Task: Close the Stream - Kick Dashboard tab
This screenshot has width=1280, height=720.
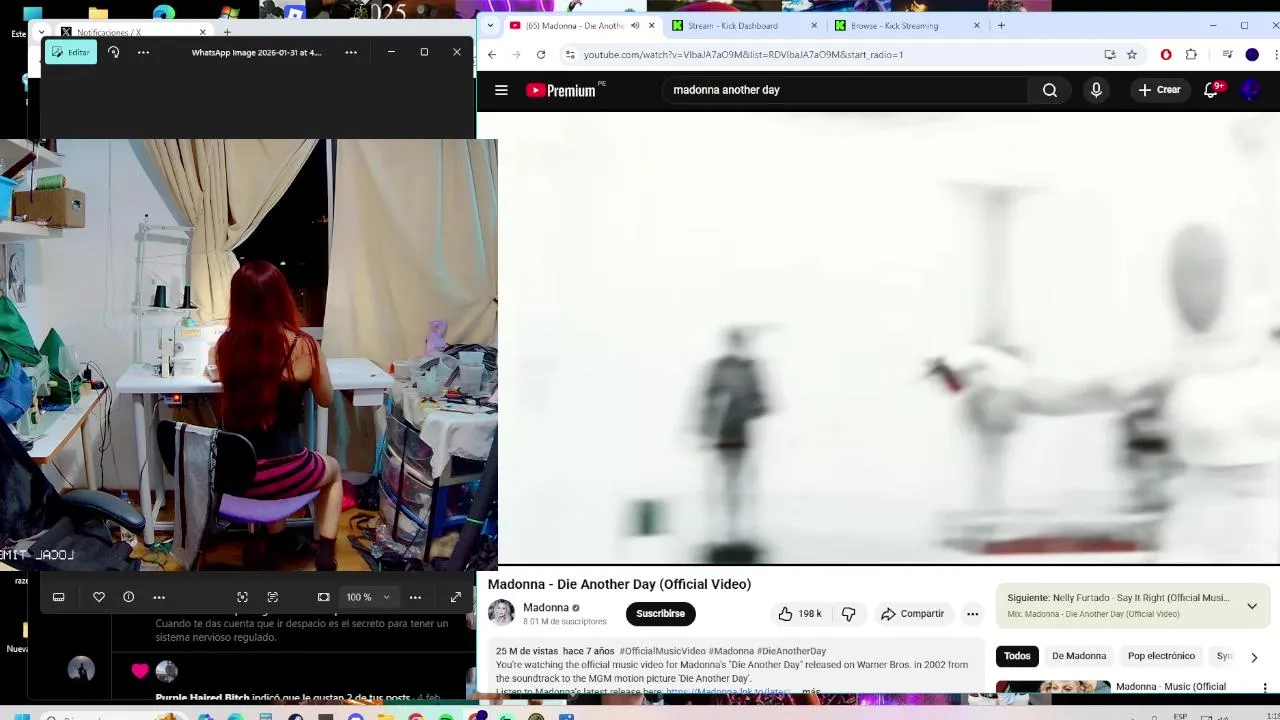Action: pos(814,26)
